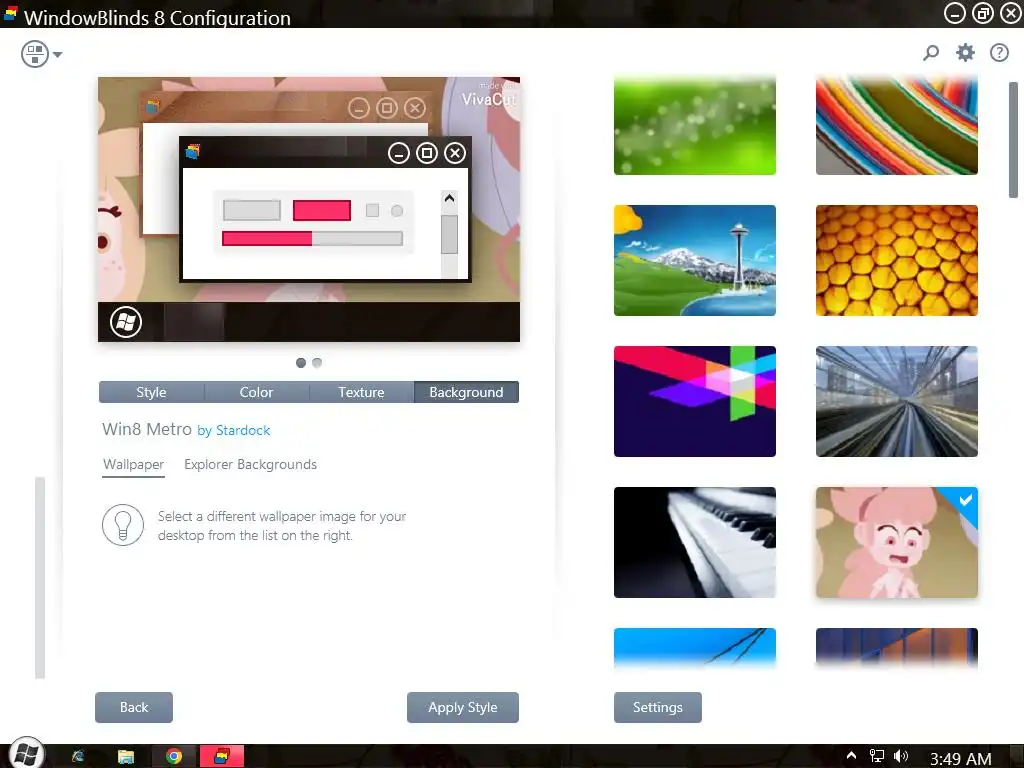The width and height of the screenshot is (1024, 768).
Task: Click the preview window's maximize icon
Action: coord(427,153)
